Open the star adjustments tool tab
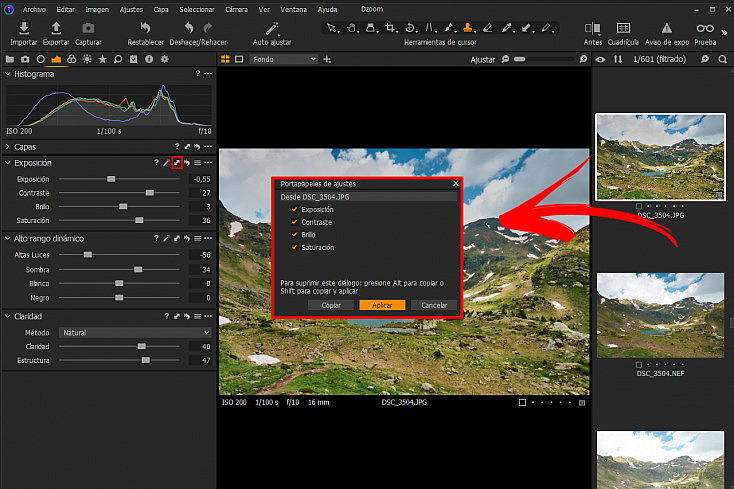 103,59
